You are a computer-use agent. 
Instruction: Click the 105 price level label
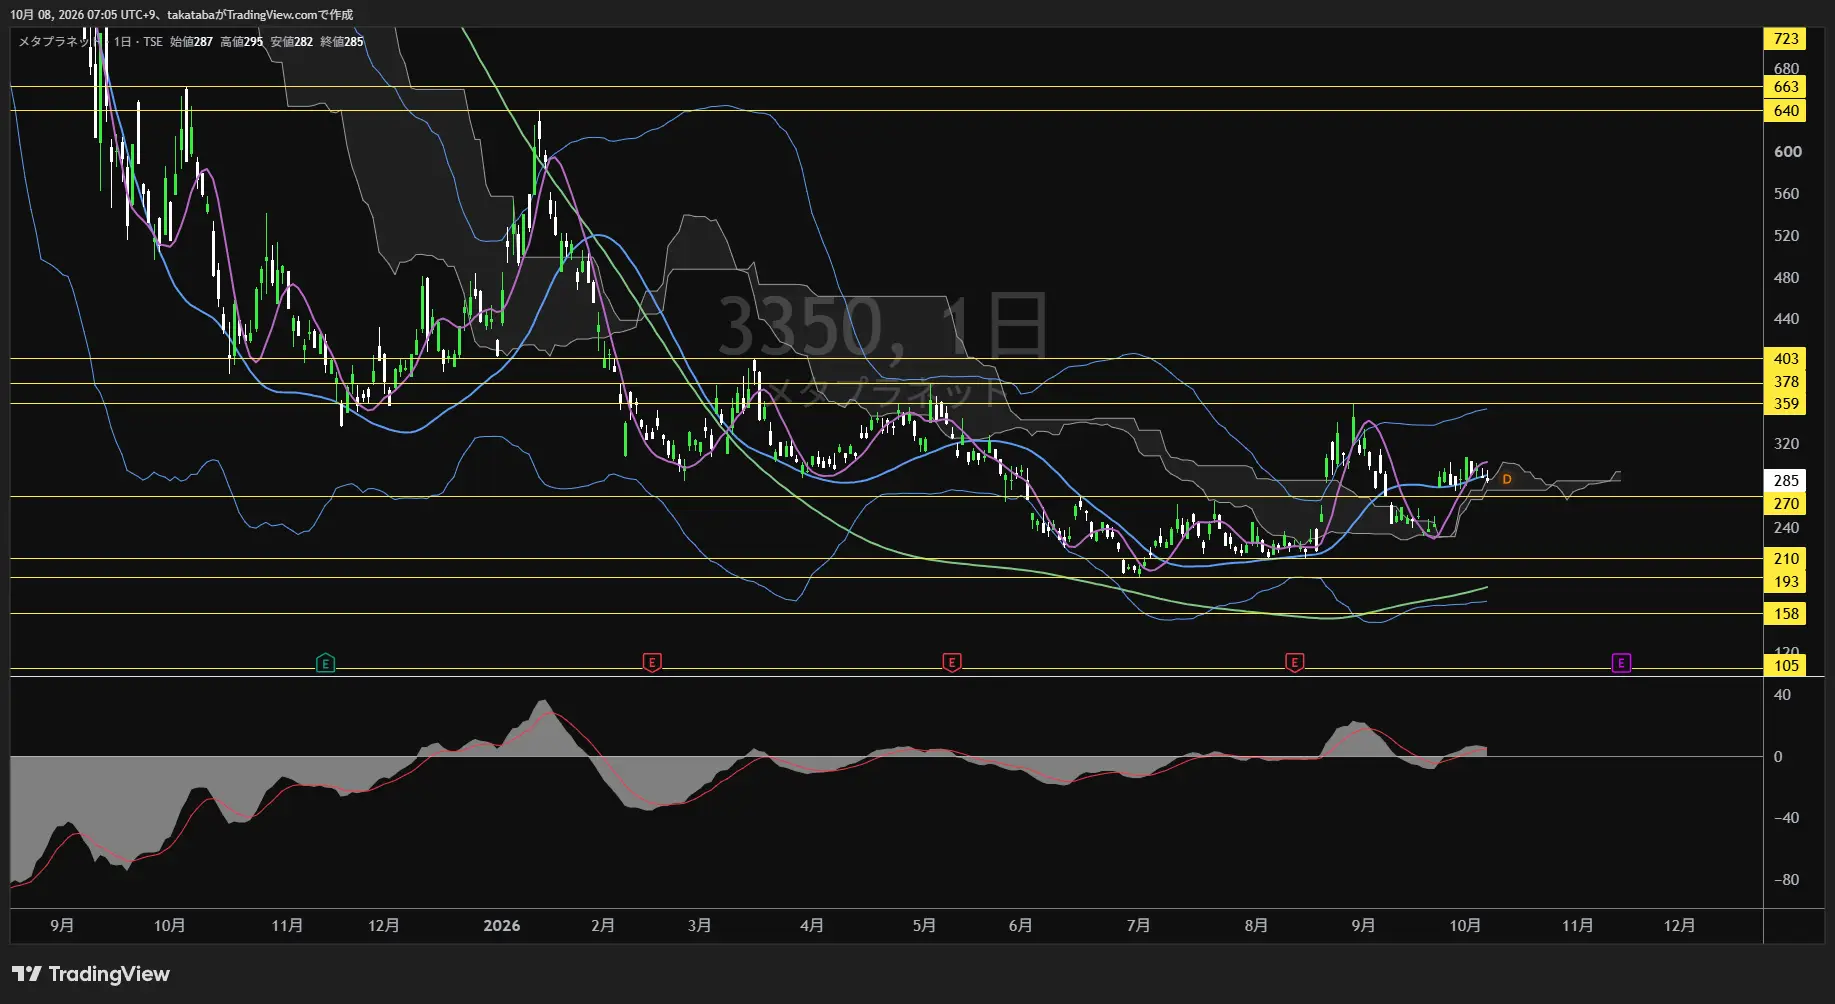(1786, 666)
